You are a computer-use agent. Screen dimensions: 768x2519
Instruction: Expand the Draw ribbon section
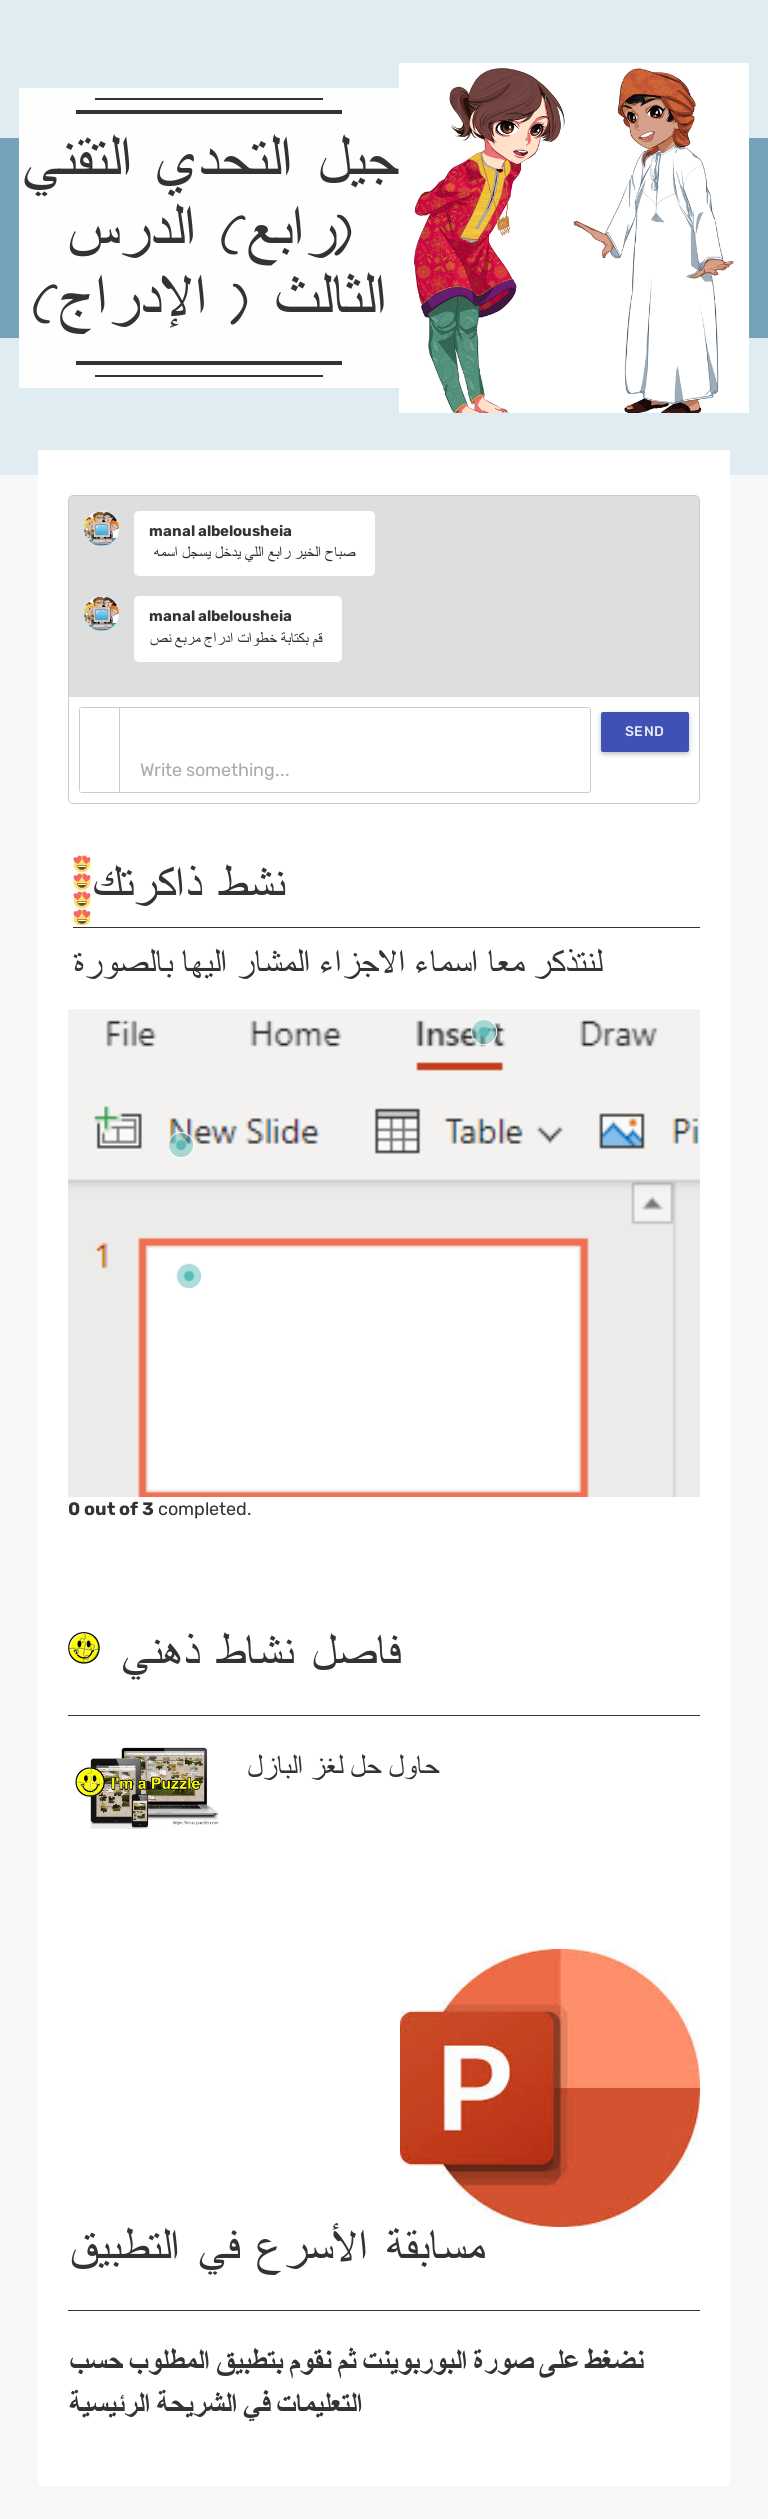point(618,1034)
